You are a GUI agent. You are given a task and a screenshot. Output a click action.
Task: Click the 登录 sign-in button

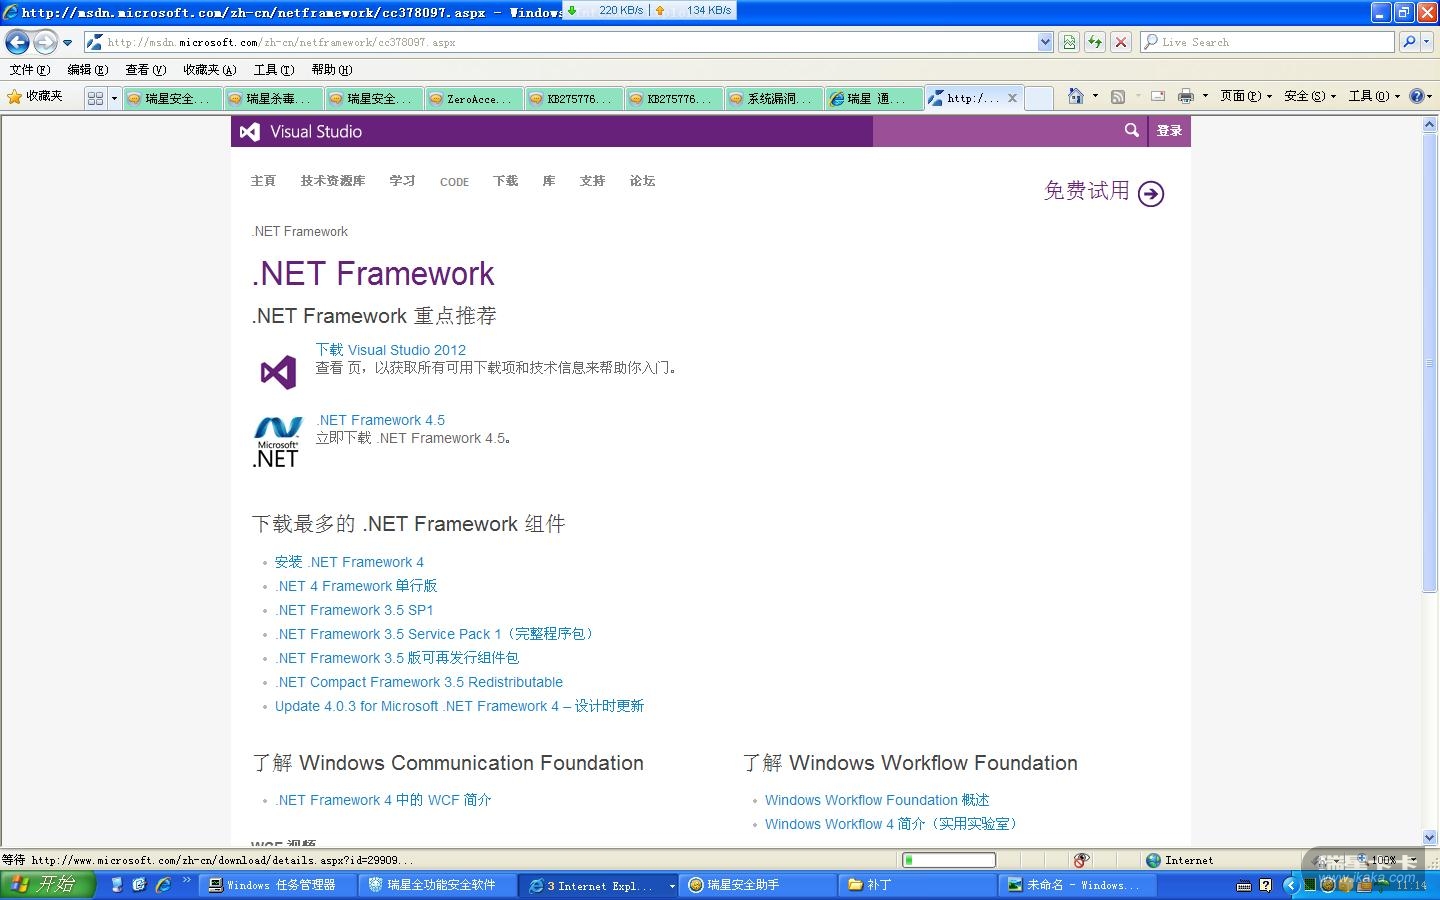[1169, 131]
